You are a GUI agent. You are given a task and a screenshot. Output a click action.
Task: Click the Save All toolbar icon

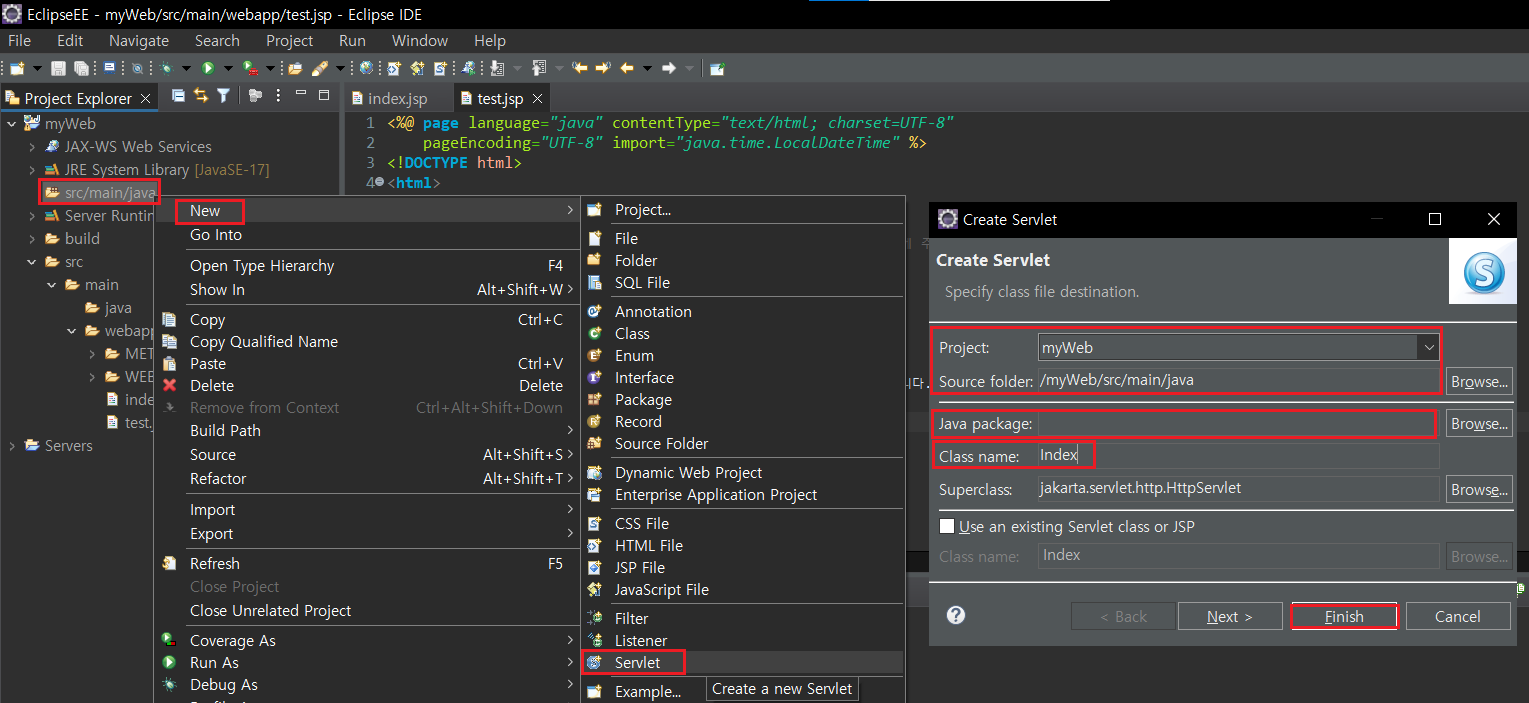[81, 68]
